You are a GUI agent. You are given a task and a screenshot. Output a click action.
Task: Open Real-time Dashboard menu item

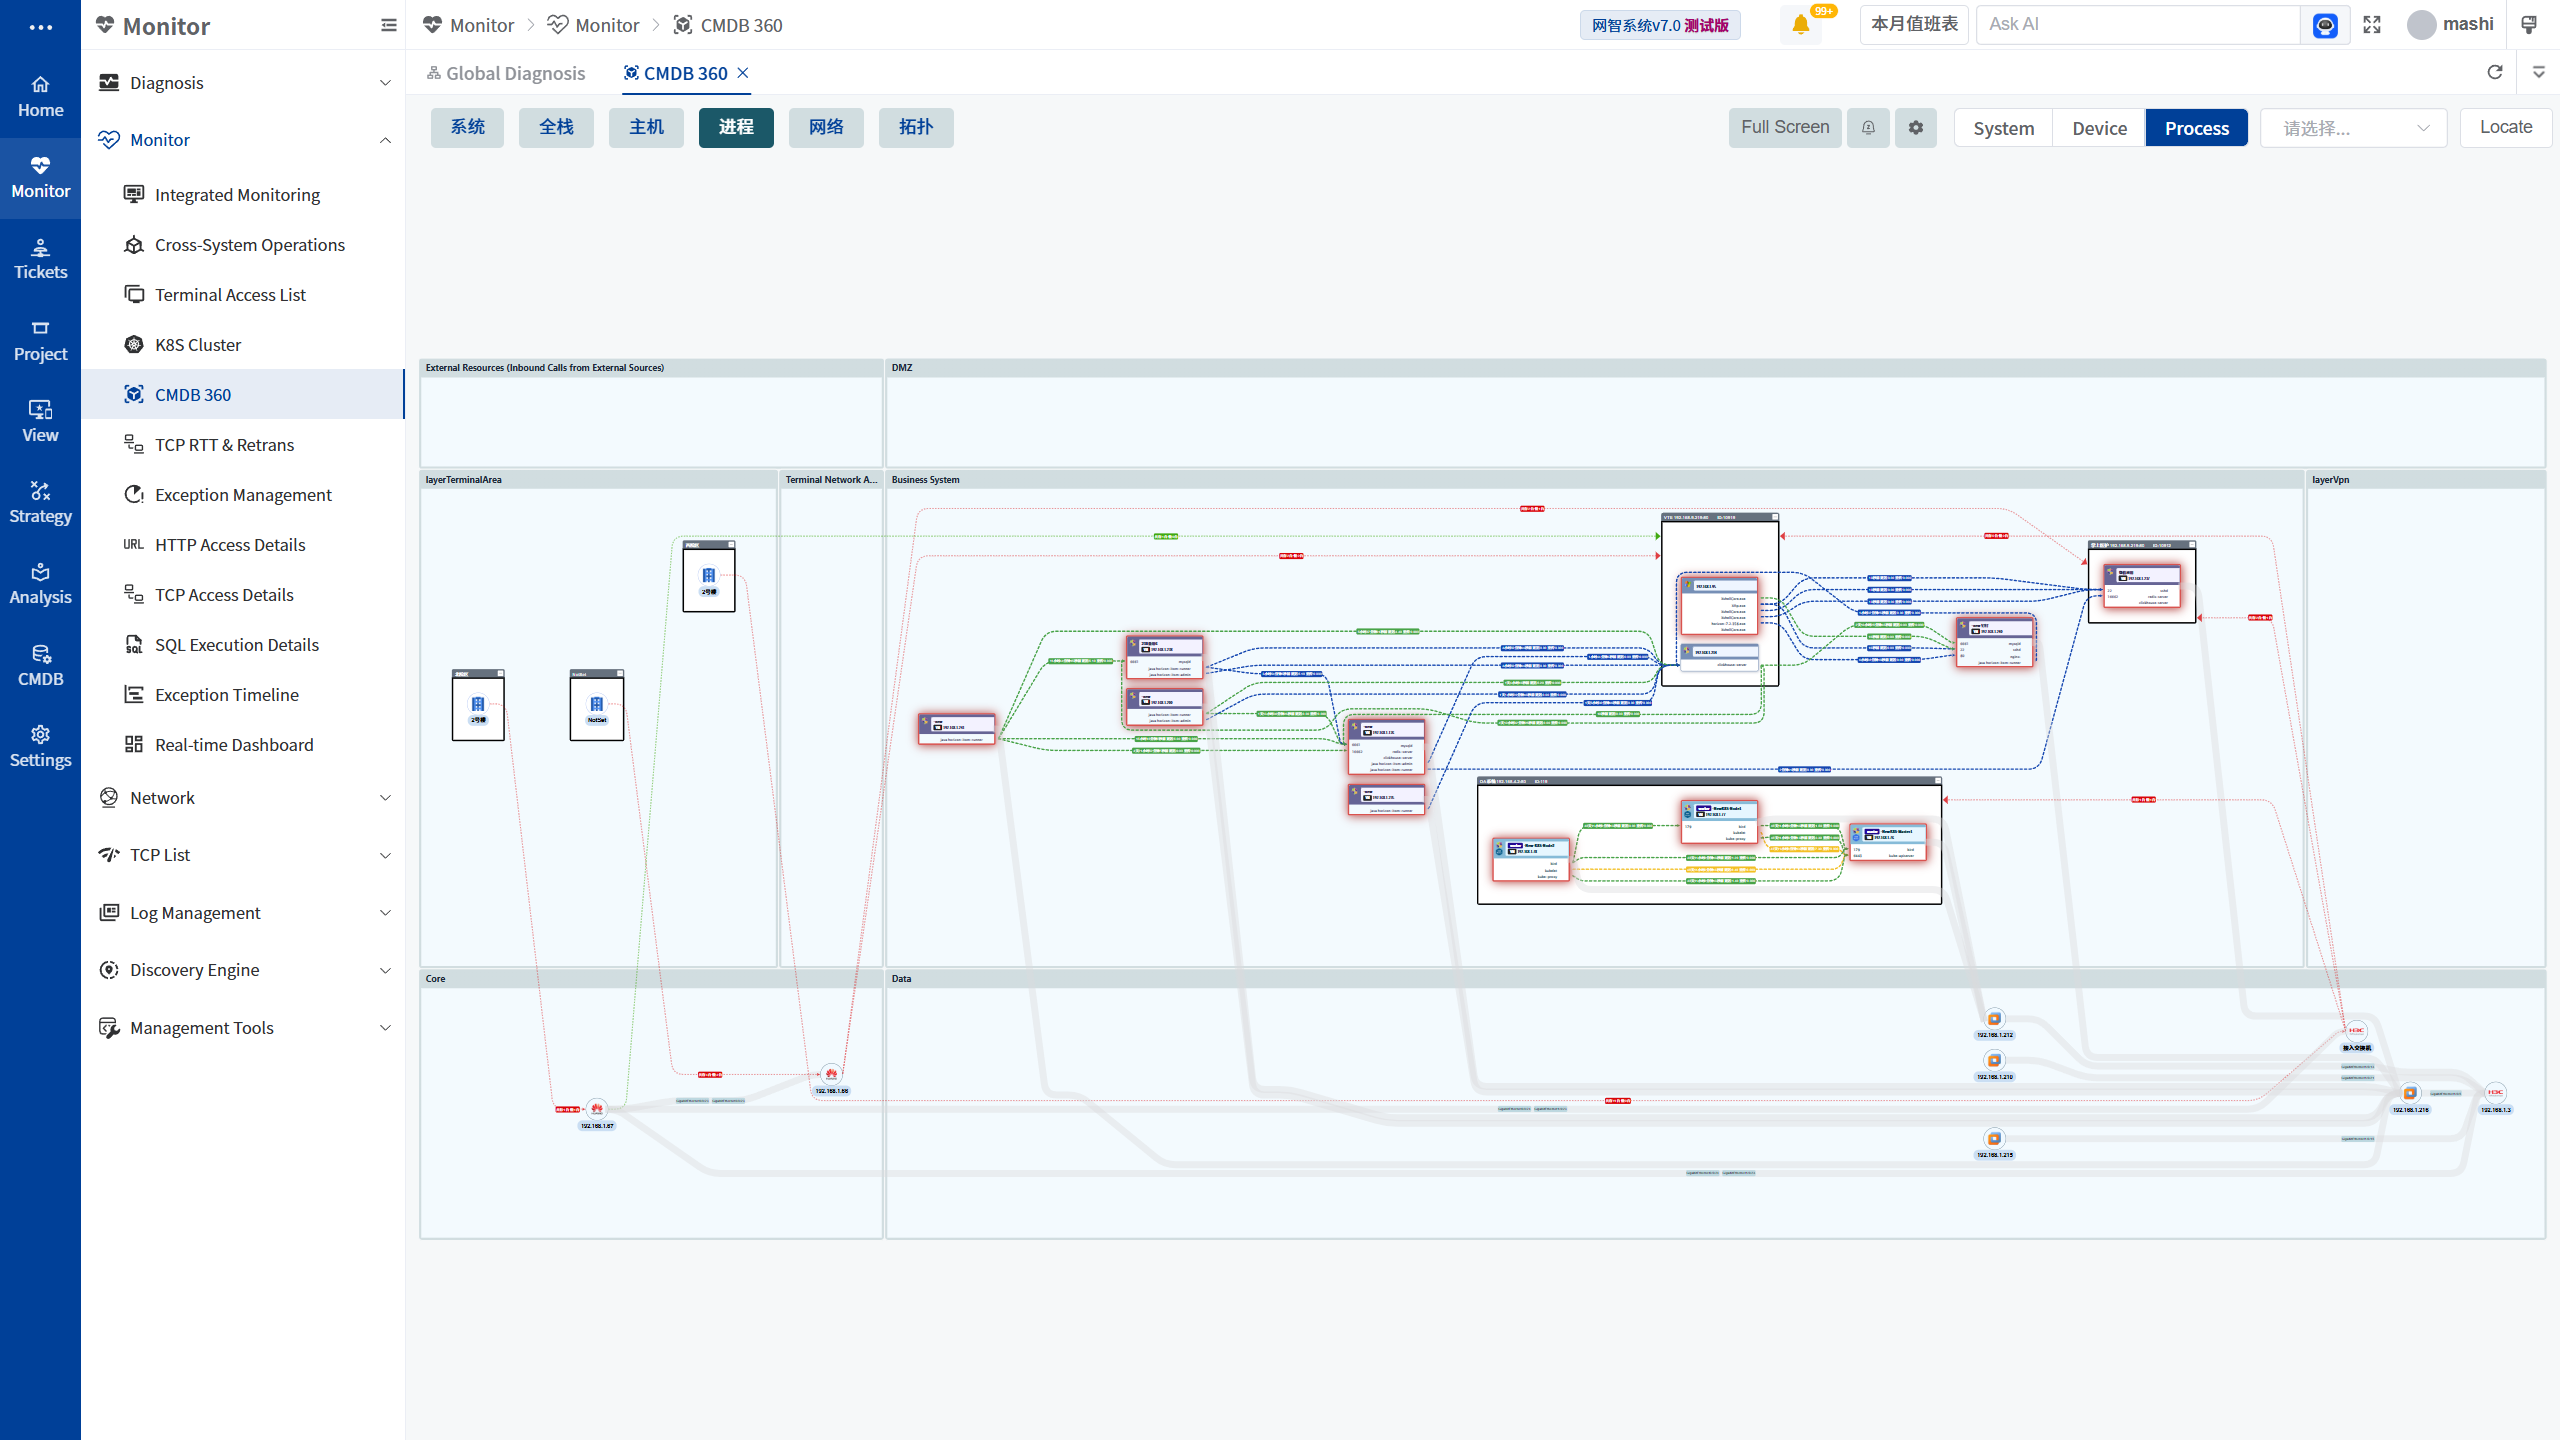(244, 745)
